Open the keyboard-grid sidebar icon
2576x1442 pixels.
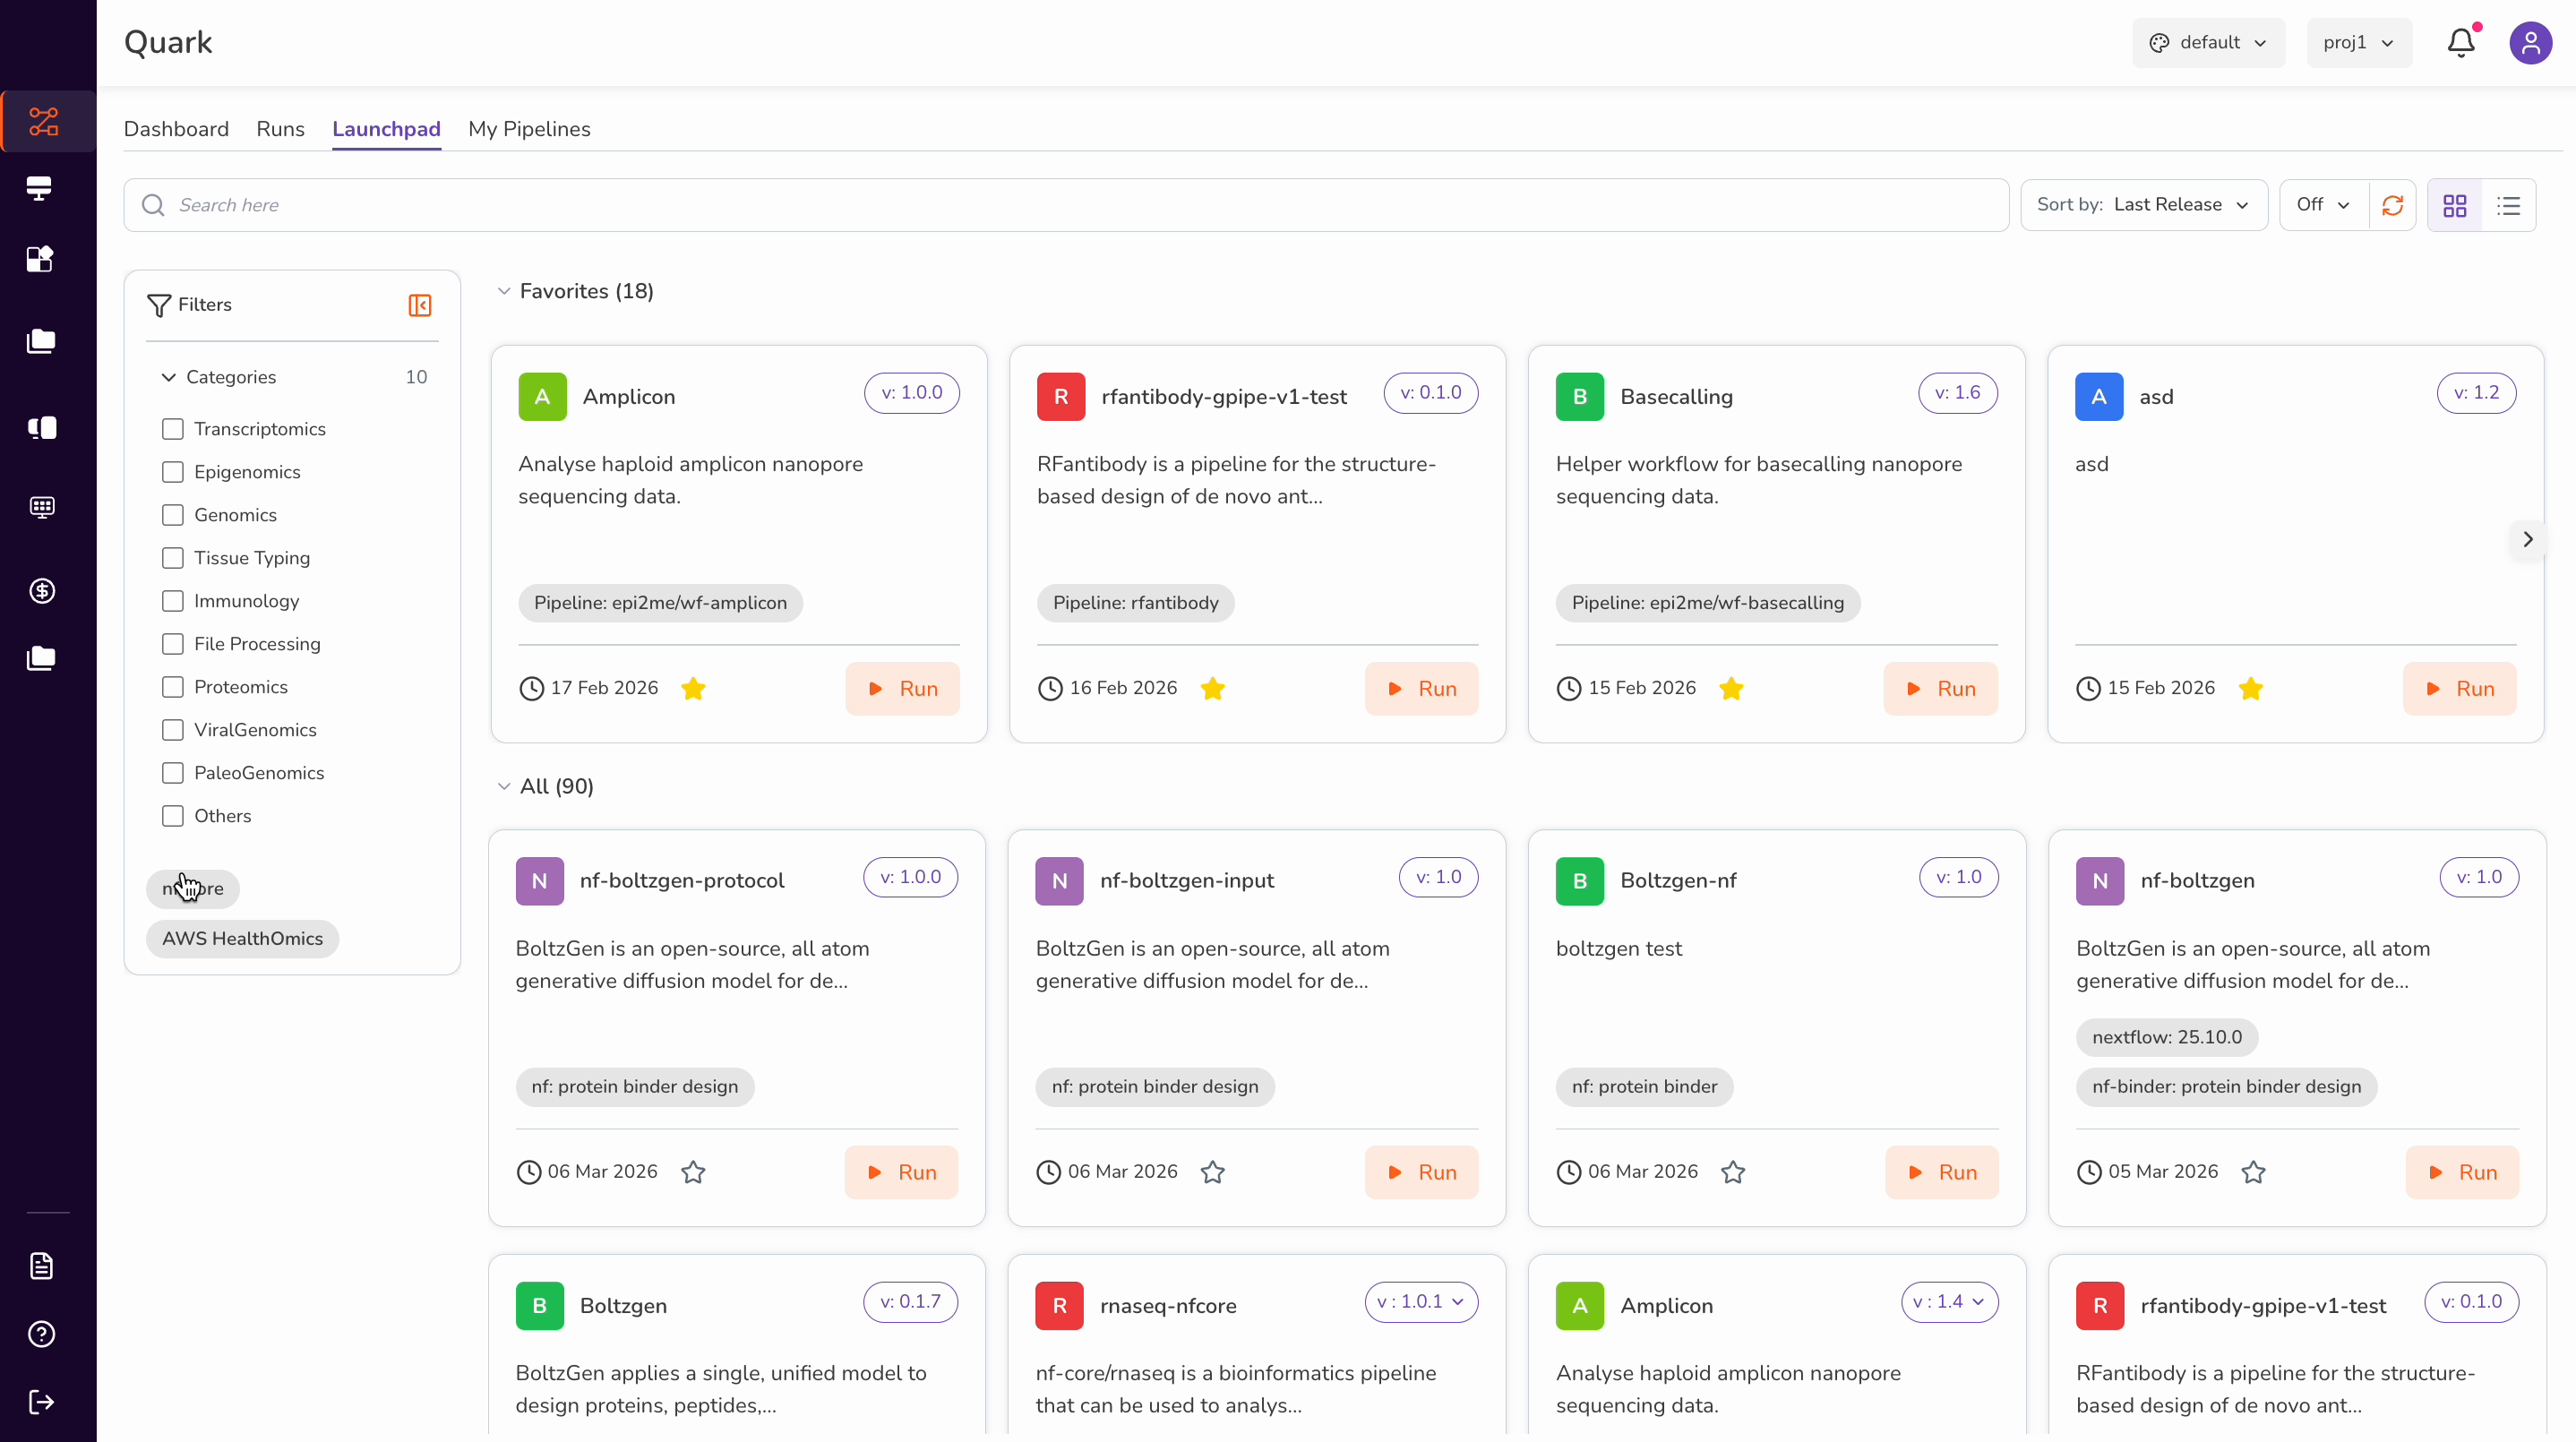[x=42, y=507]
